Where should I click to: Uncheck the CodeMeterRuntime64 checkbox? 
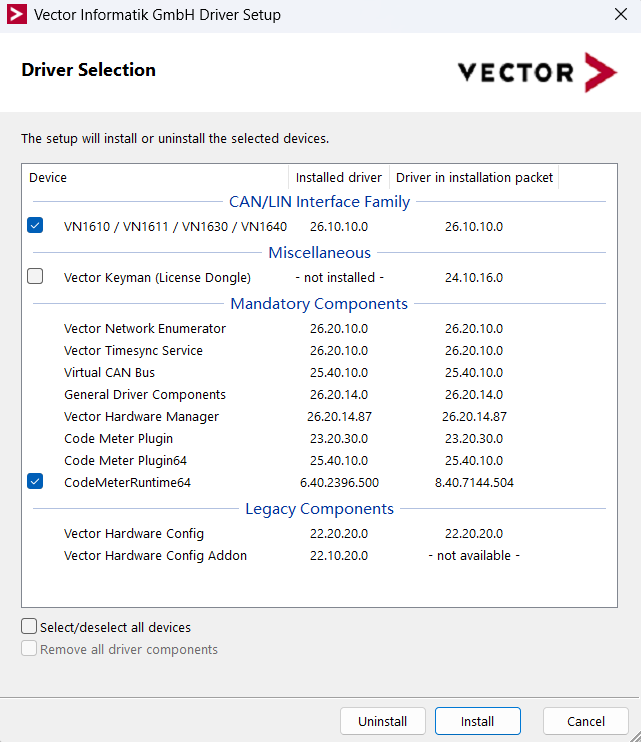[35, 481]
